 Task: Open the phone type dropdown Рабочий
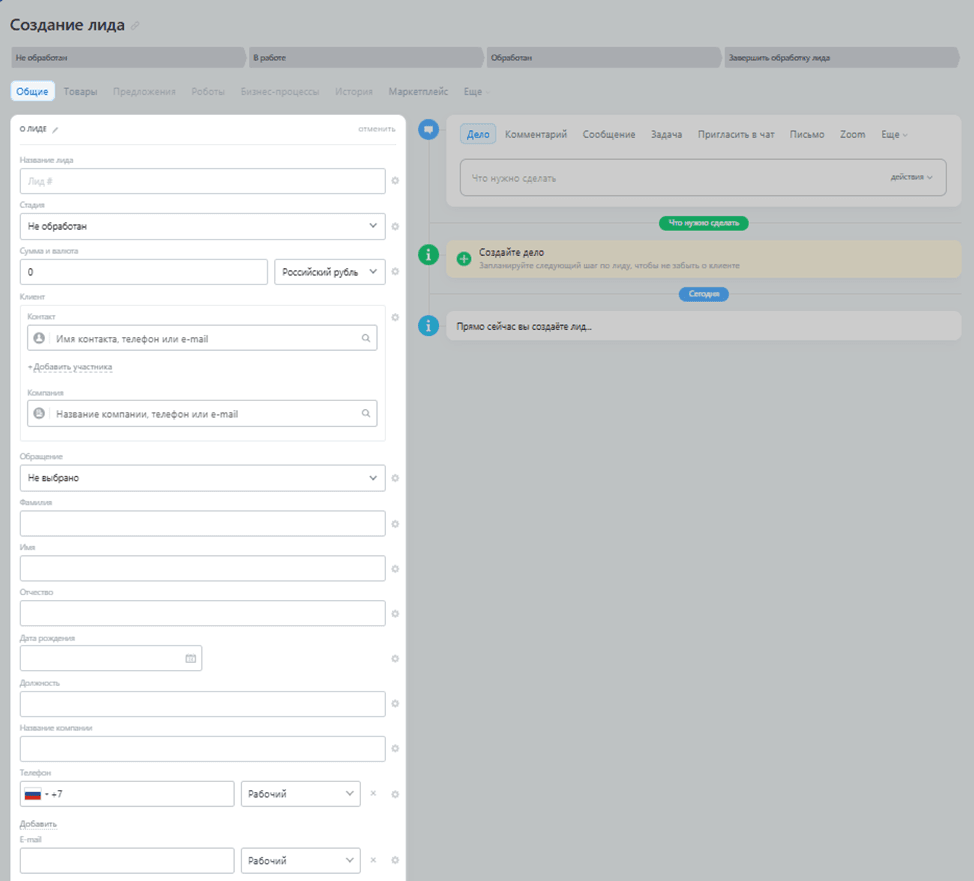point(301,794)
